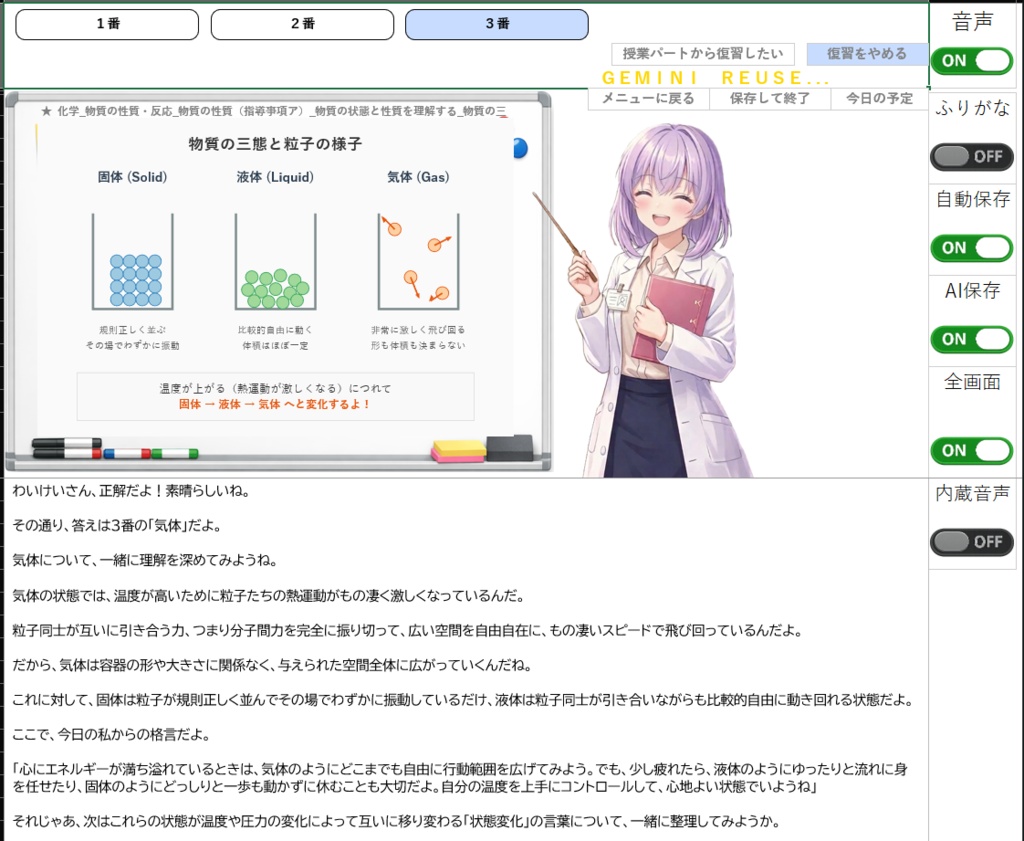Click 保存して終了 menu item
This screenshot has width=1024, height=841.
769,99
